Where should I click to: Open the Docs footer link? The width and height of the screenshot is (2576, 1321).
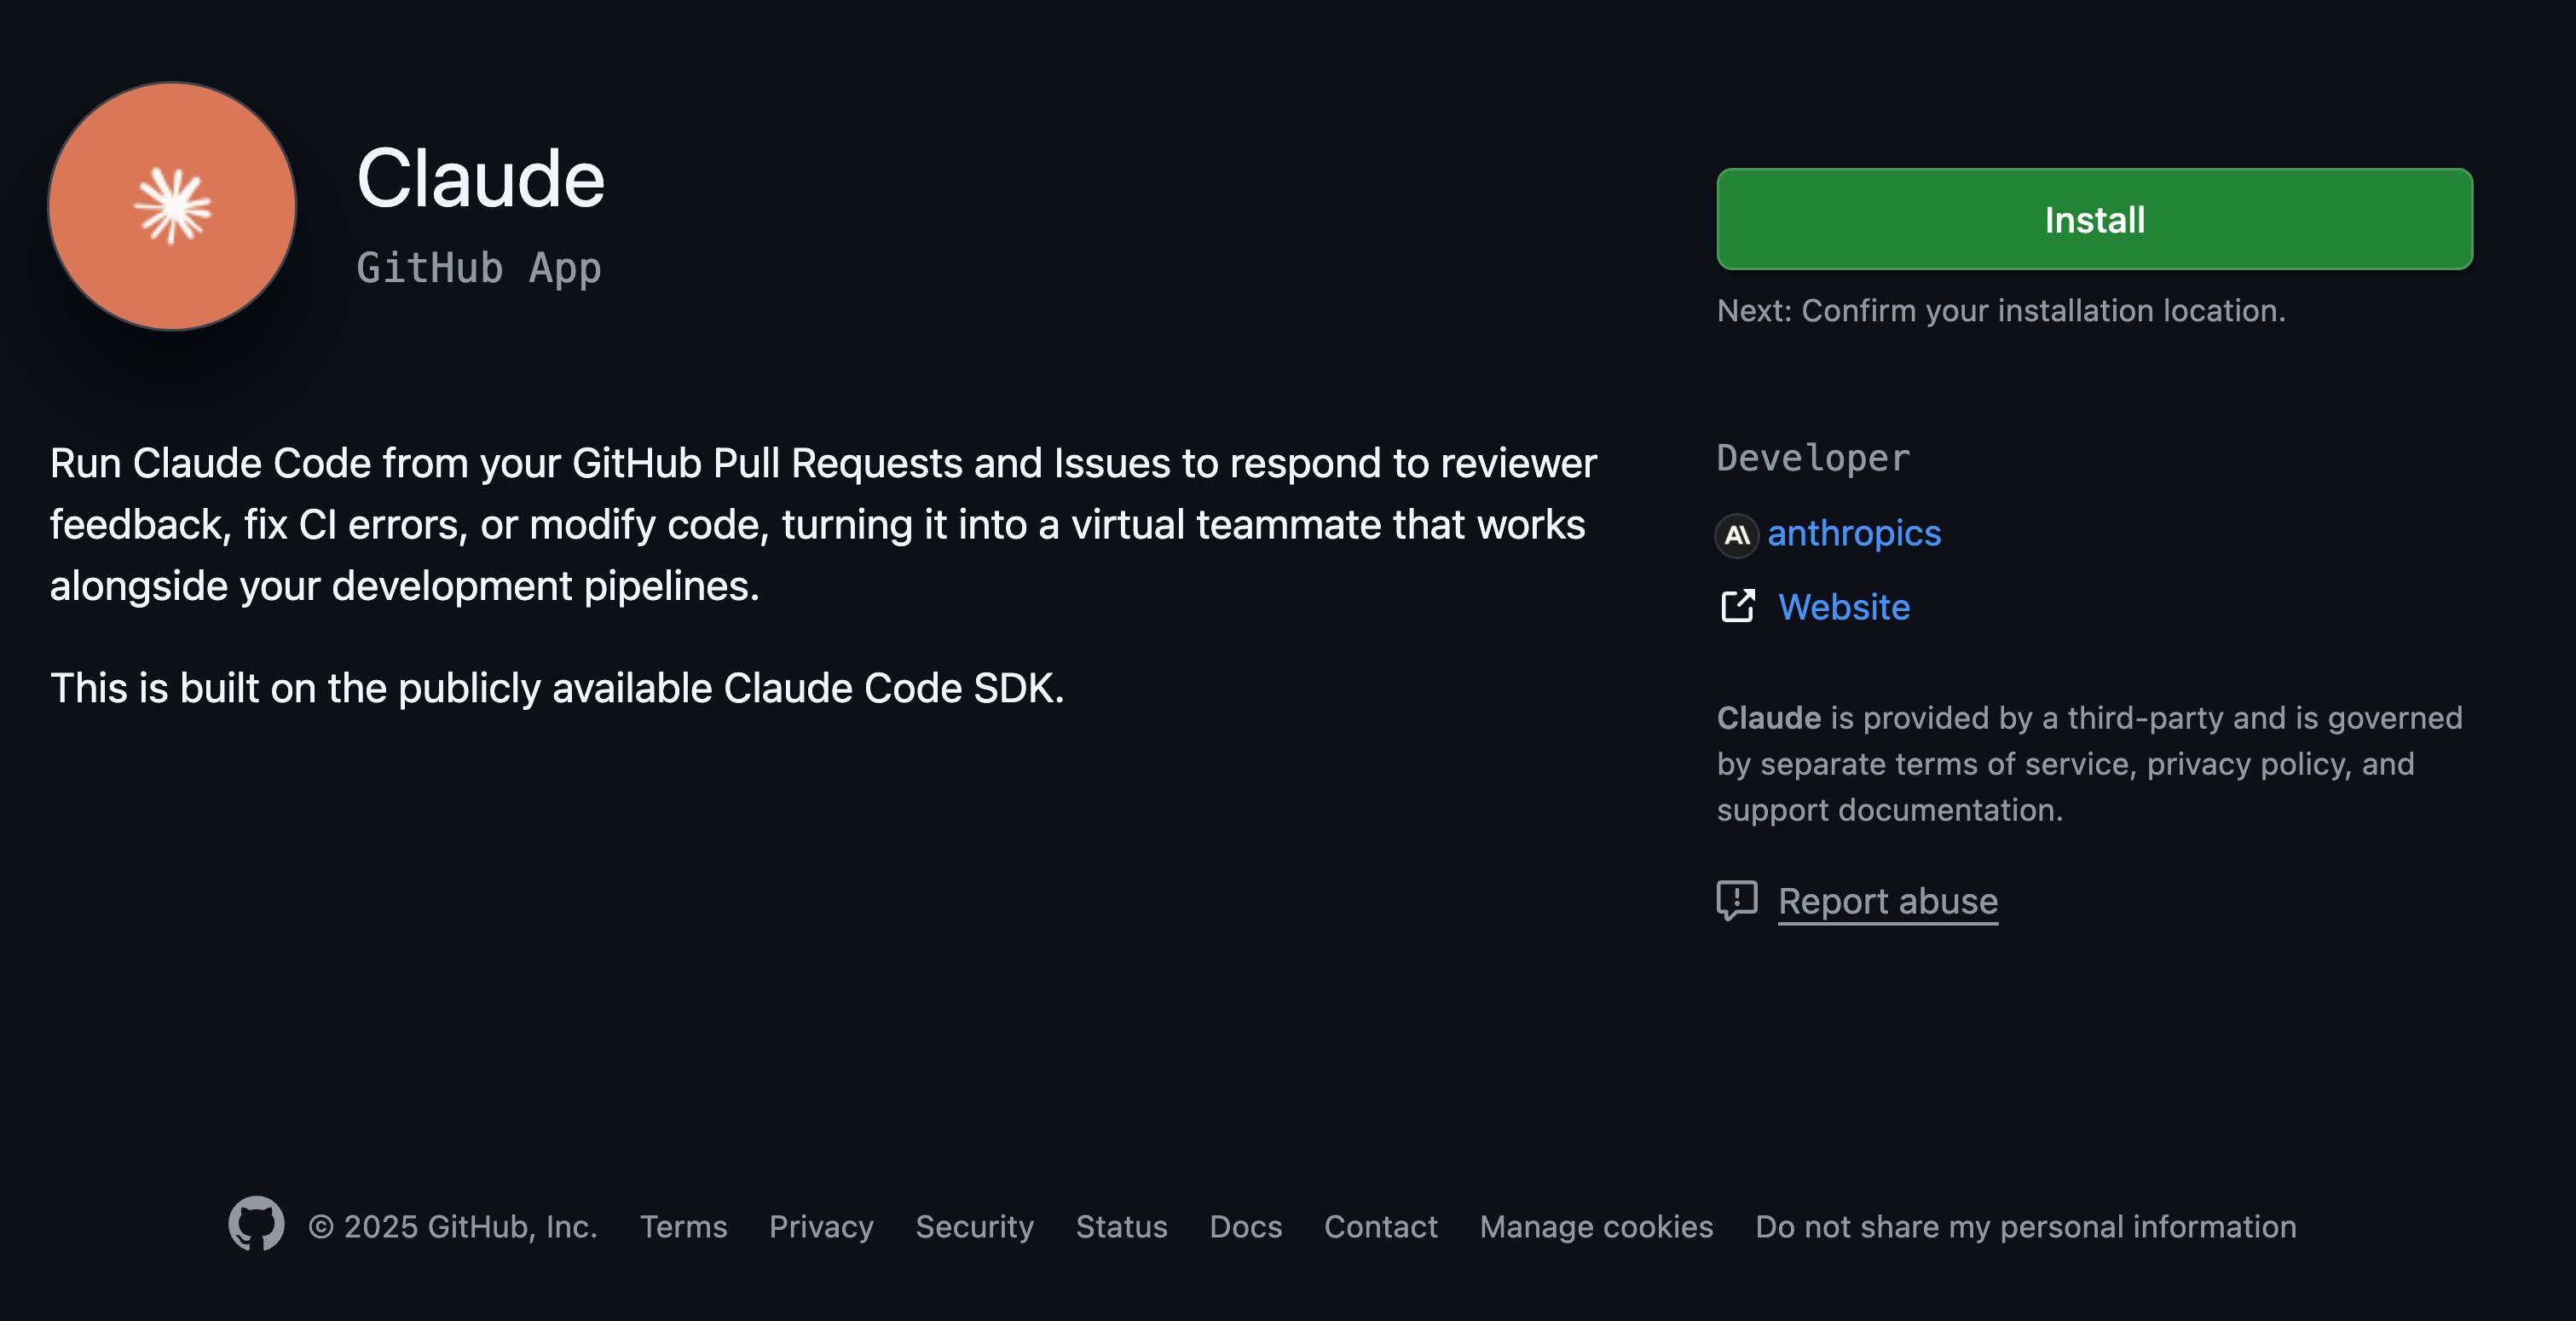(x=1244, y=1227)
